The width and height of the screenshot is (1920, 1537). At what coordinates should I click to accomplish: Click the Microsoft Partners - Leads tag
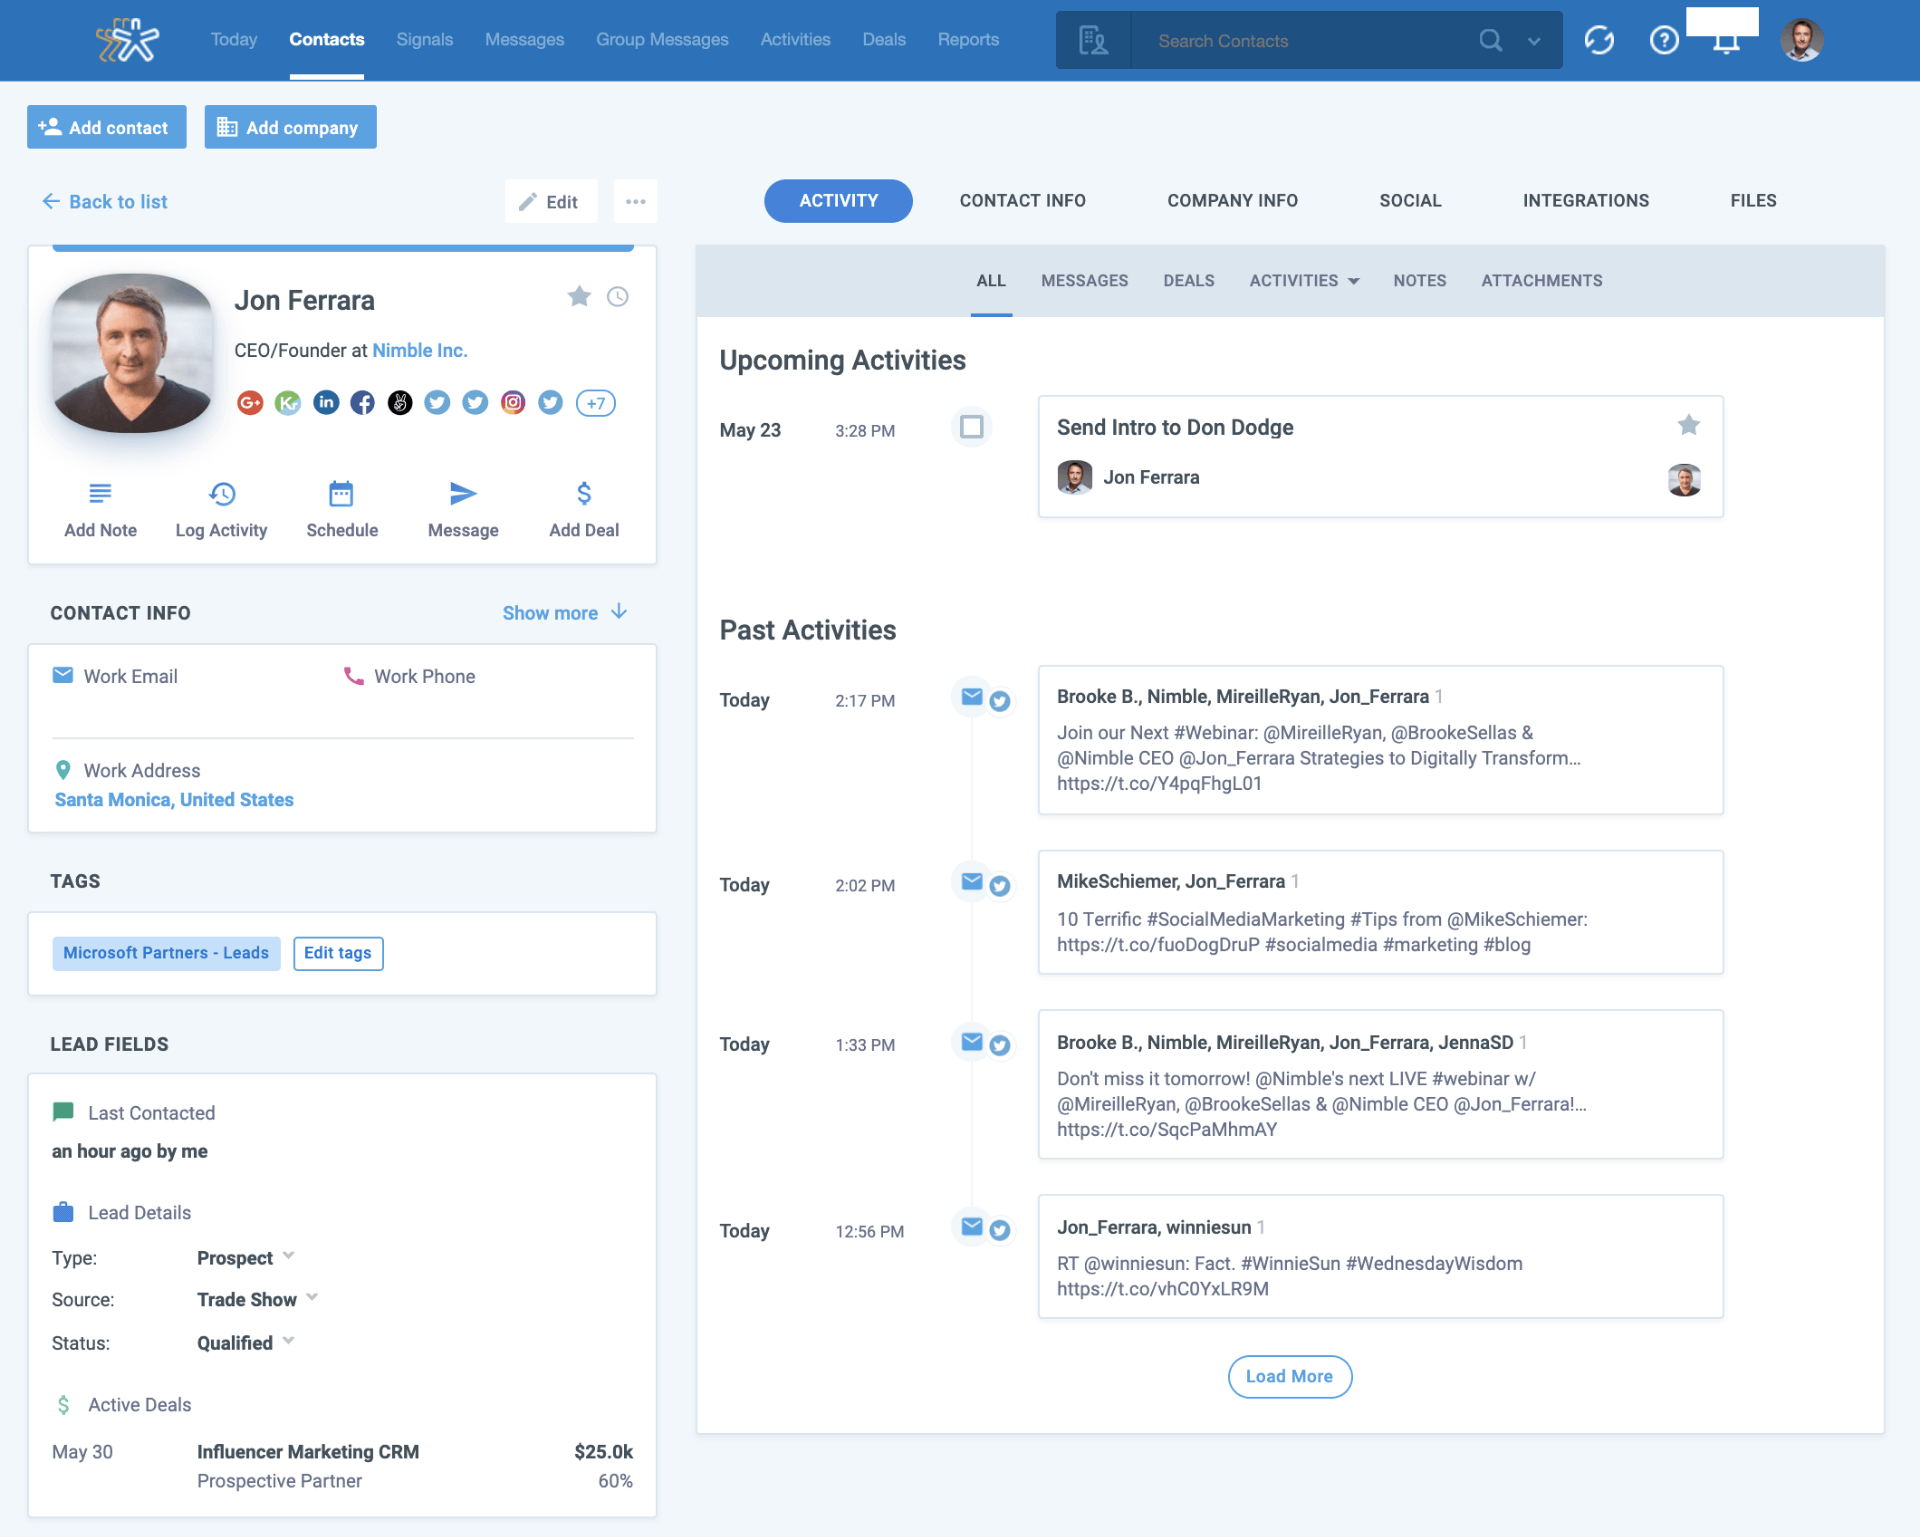(166, 953)
